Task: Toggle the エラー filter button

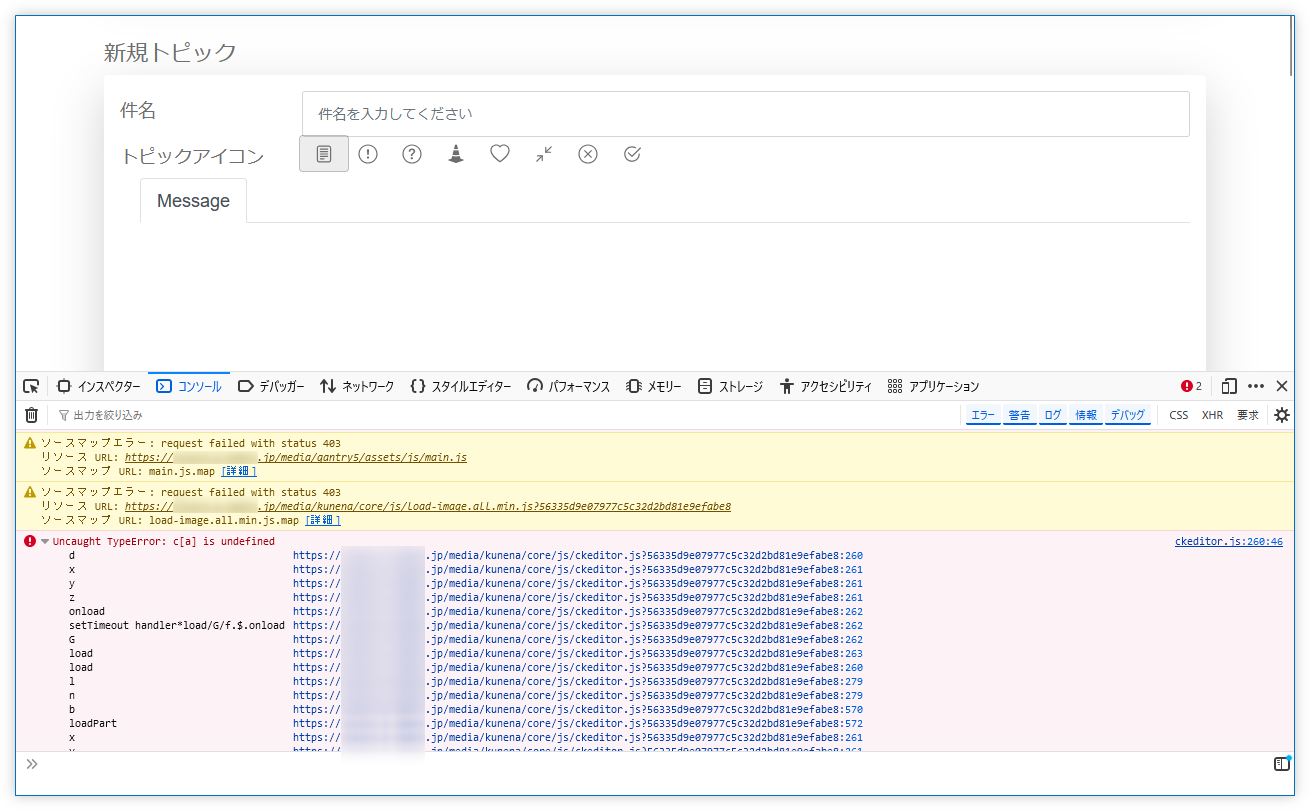Action: [984, 415]
